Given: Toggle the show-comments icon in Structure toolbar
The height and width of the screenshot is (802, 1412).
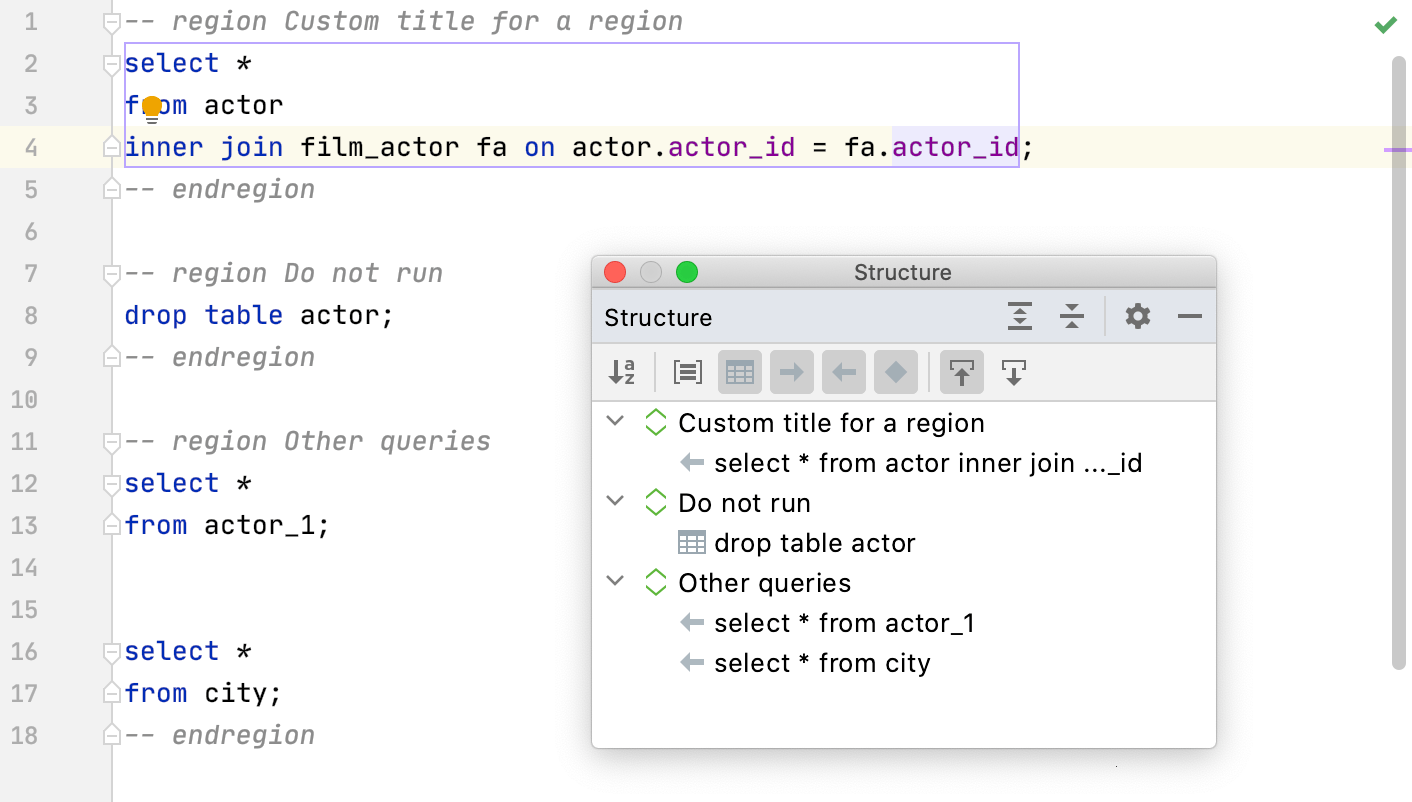Looking at the screenshot, I should (687, 372).
